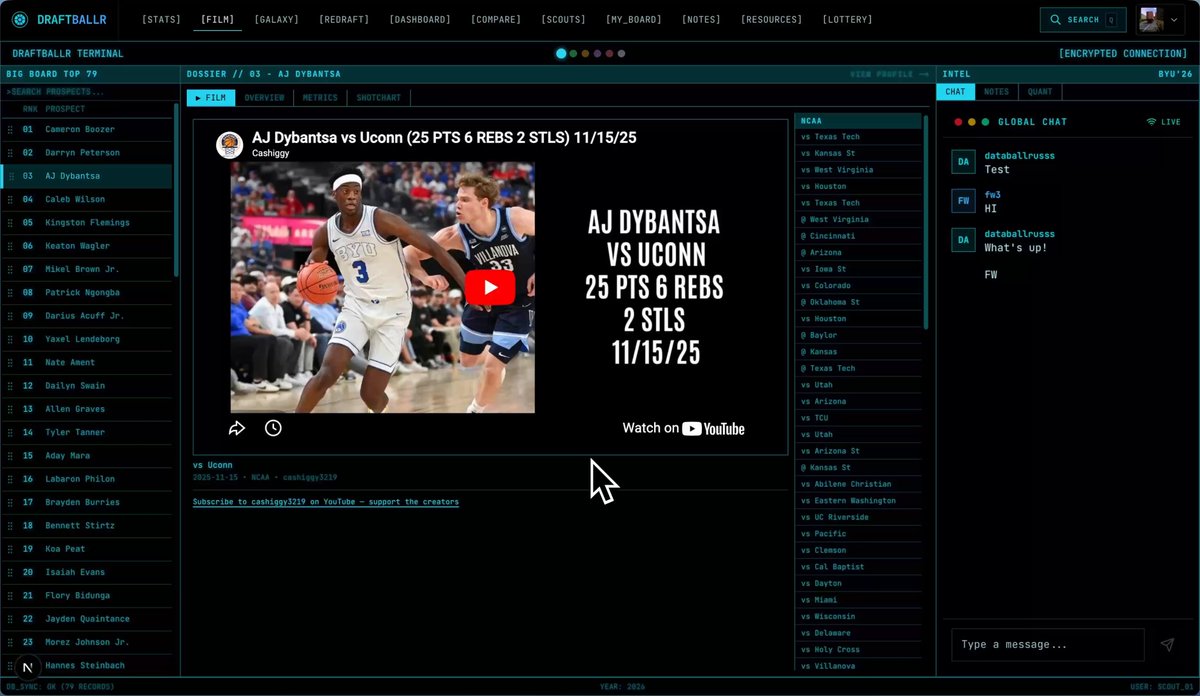The width and height of the screenshot is (1200, 696).
Task: Click the Watch Later clock icon on the video
Action: tap(273, 428)
